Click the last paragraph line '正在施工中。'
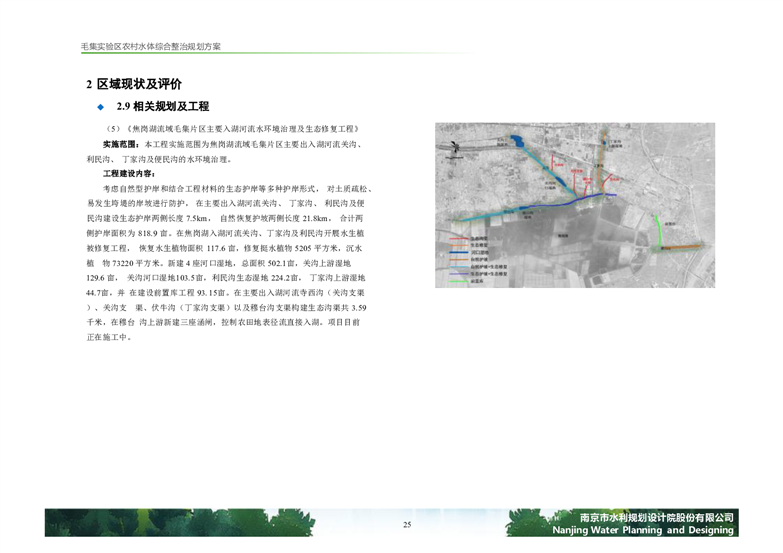783x553 pixels. pos(110,338)
